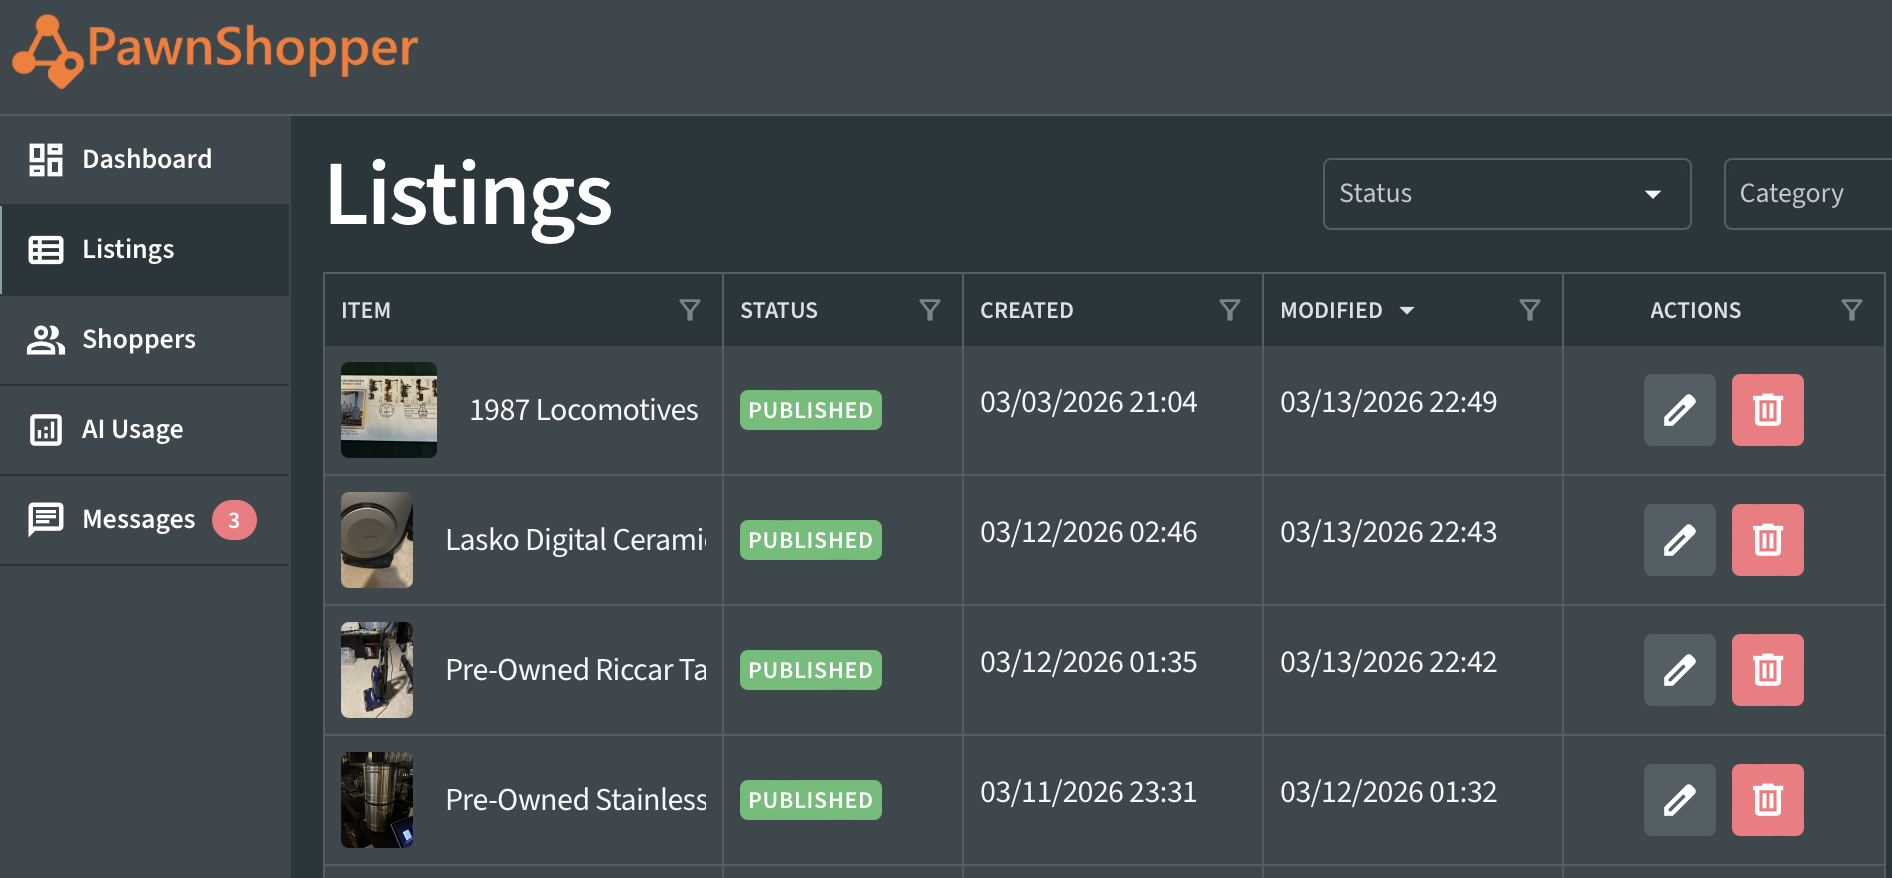Click modified date 03/13/2026 22:42
The width and height of the screenshot is (1892, 878).
[x=1388, y=662]
